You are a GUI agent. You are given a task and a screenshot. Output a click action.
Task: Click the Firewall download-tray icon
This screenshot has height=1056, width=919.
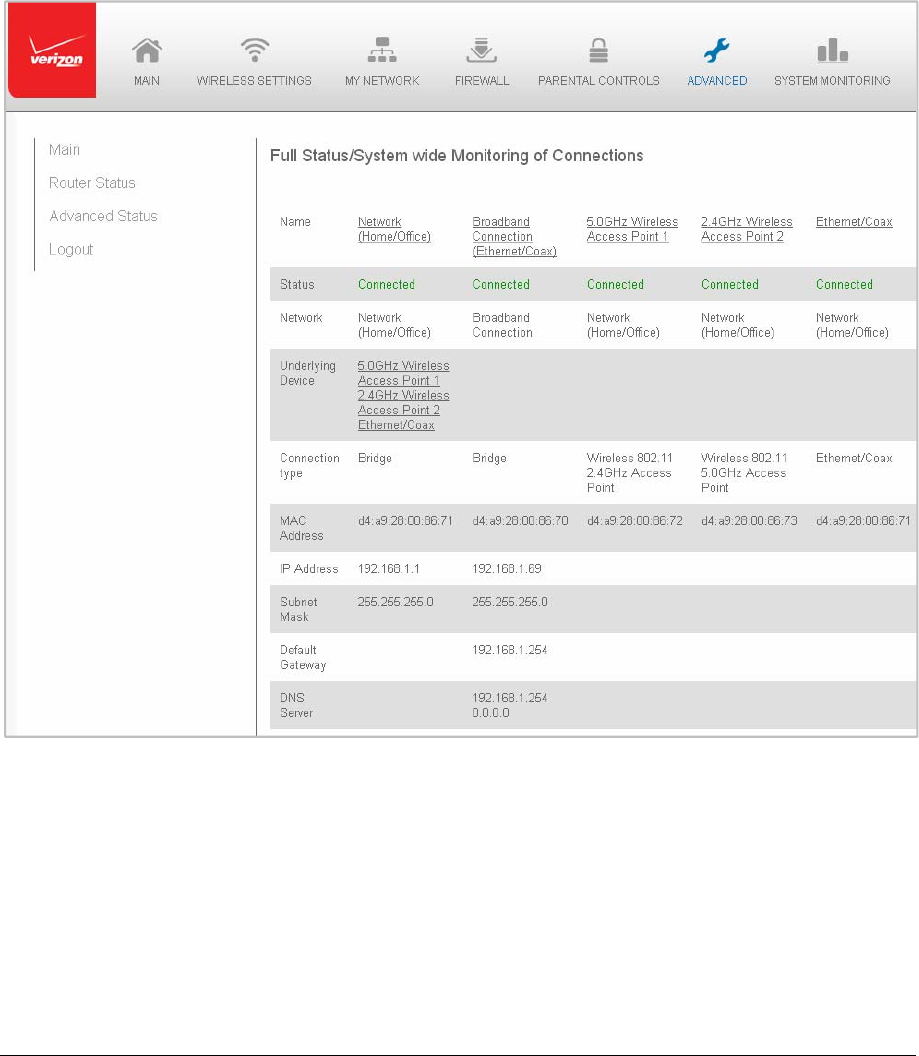pyautogui.click(x=481, y=51)
